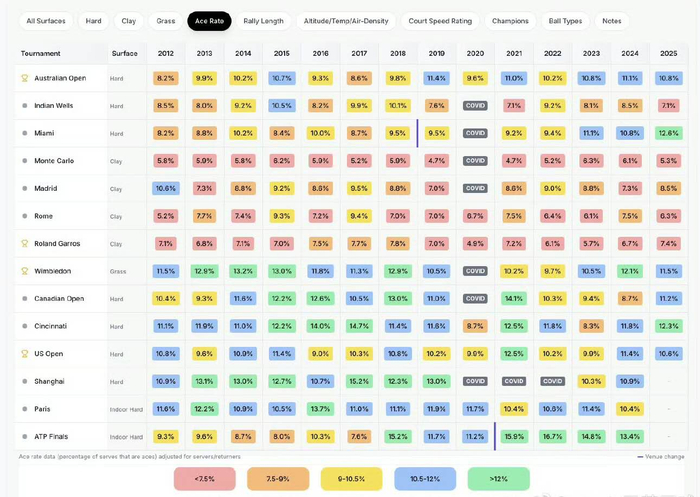The height and width of the screenshot is (497, 700).
Task: Click the trophy icon next to Roland Garros
Action: tap(25, 243)
